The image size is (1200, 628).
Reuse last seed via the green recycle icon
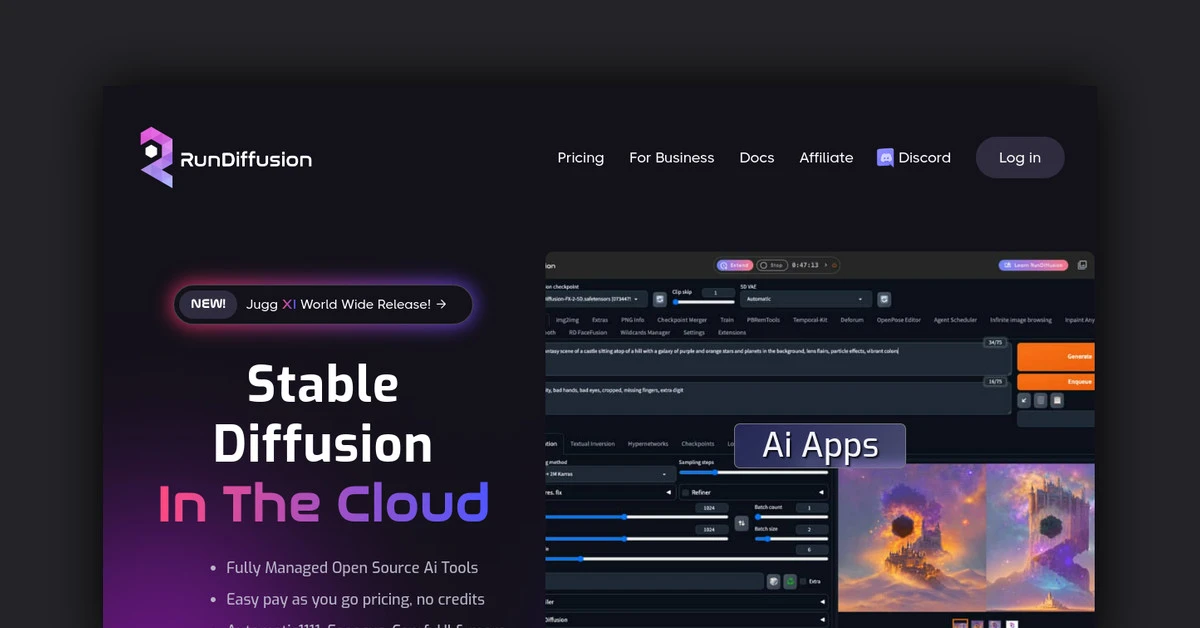click(x=790, y=580)
